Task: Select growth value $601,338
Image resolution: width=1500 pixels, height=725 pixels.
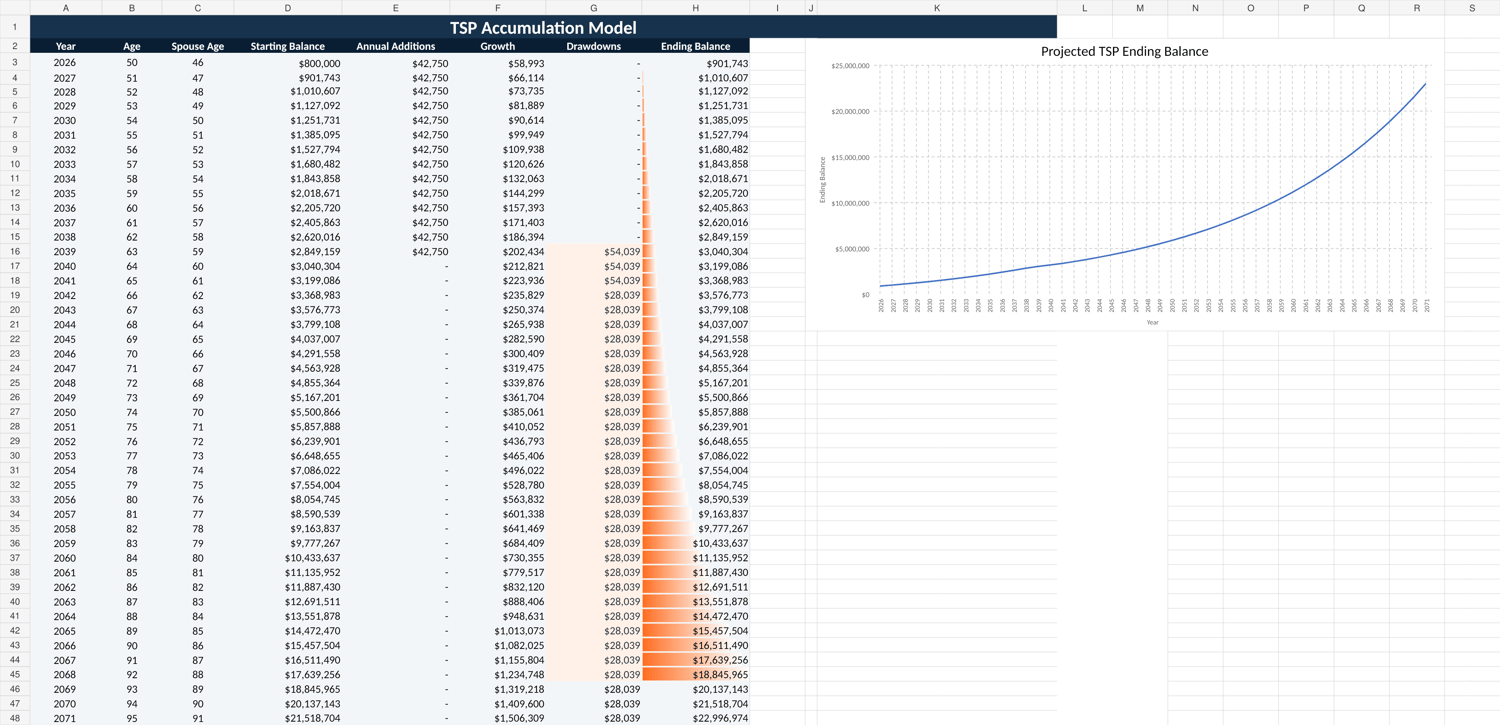Action: click(498, 514)
